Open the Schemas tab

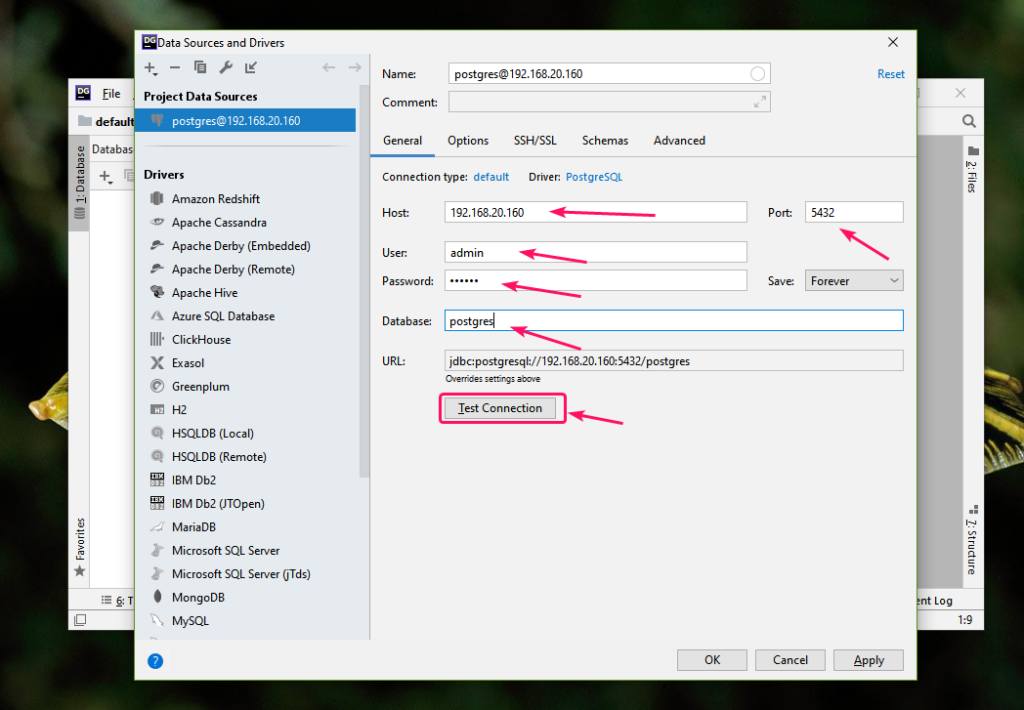click(604, 140)
